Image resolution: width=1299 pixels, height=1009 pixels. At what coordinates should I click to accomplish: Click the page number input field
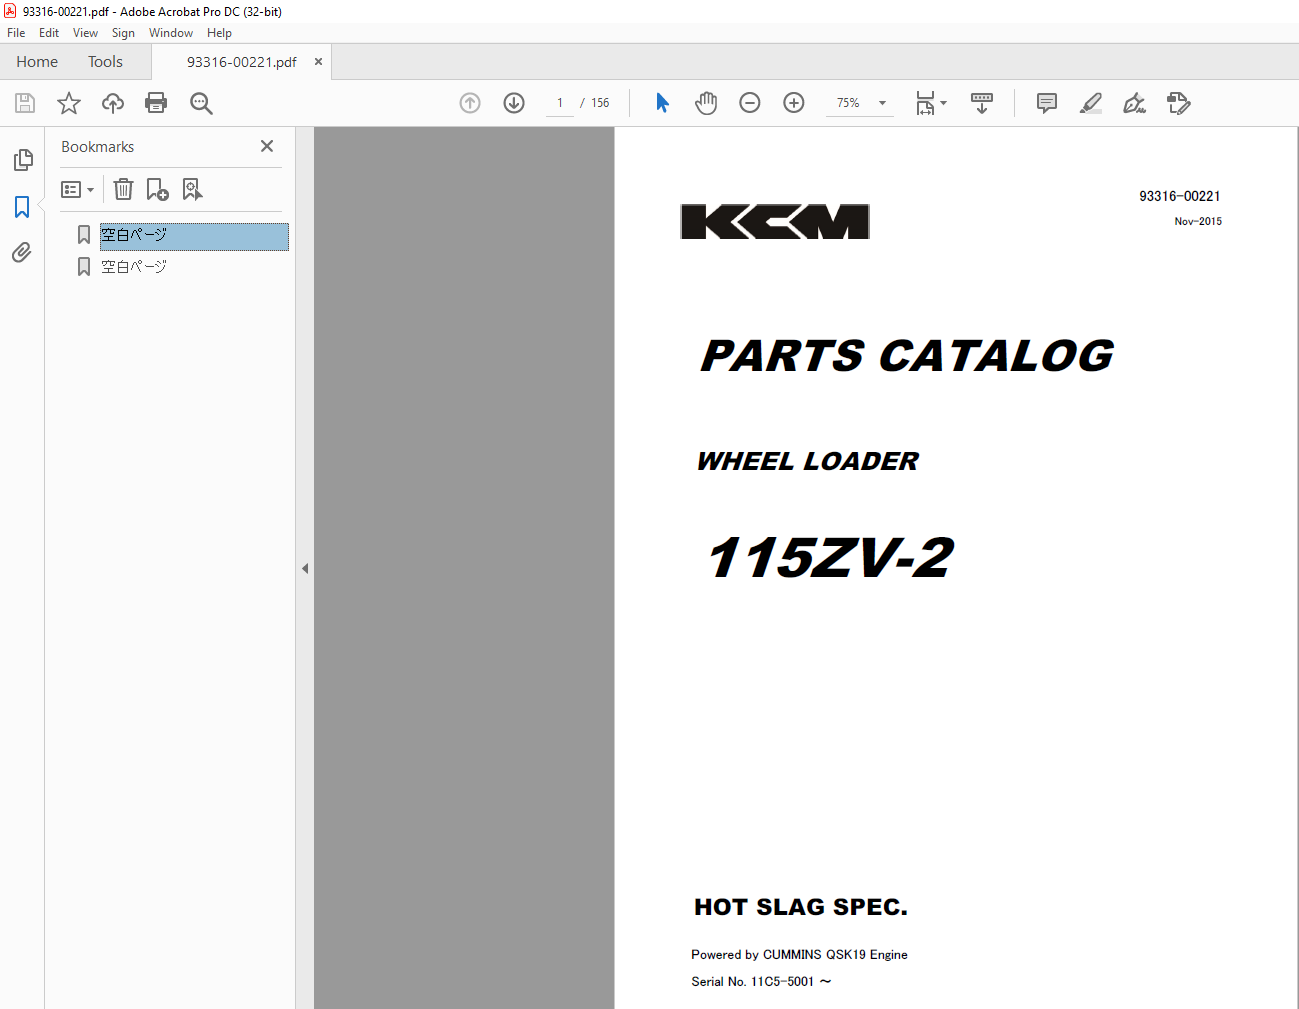point(560,103)
